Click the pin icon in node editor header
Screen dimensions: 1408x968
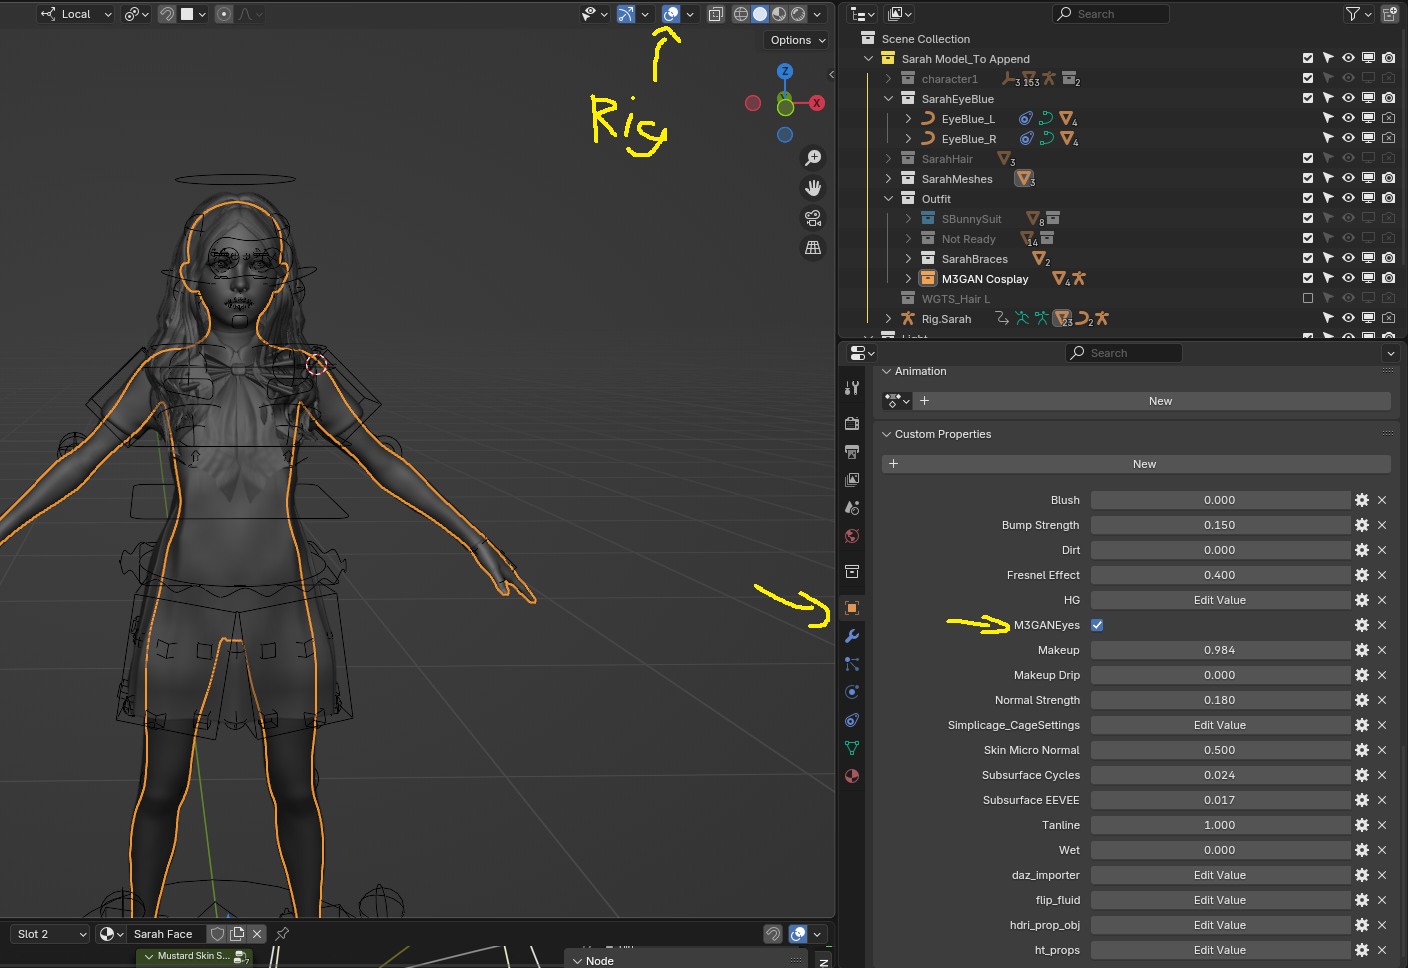point(282,934)
